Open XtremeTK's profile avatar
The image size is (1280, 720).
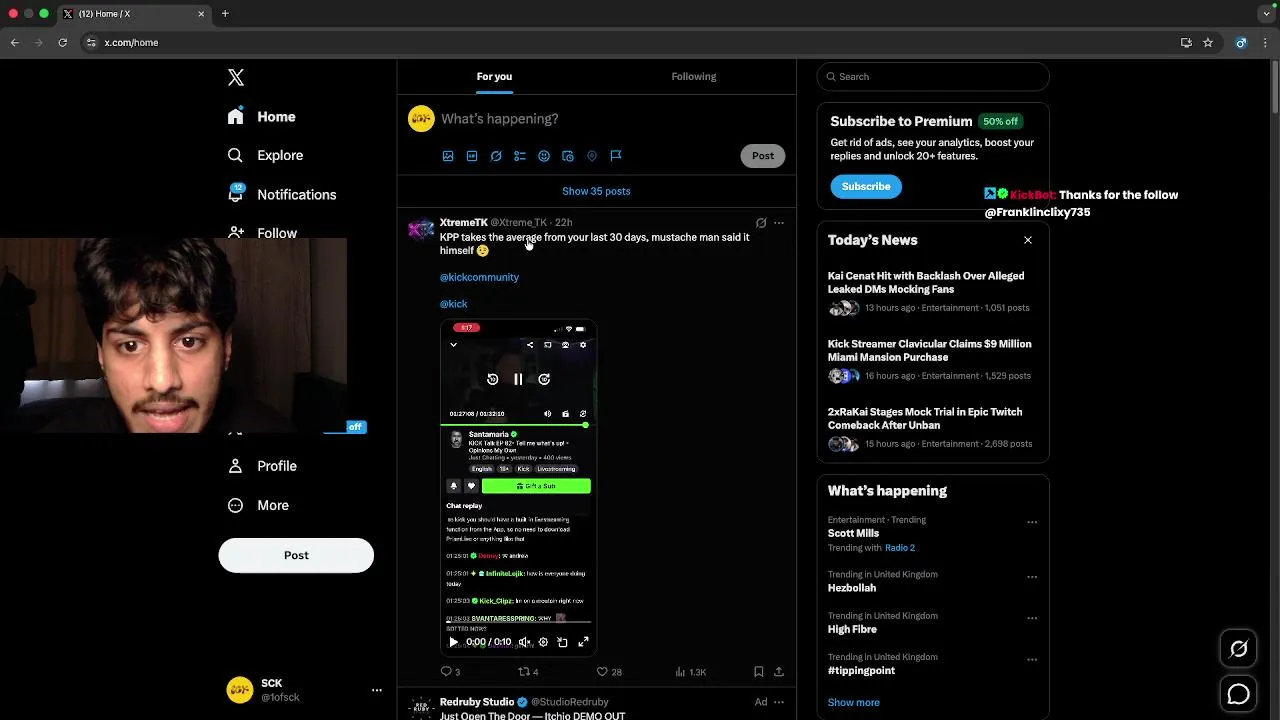(x=421, y=230)
